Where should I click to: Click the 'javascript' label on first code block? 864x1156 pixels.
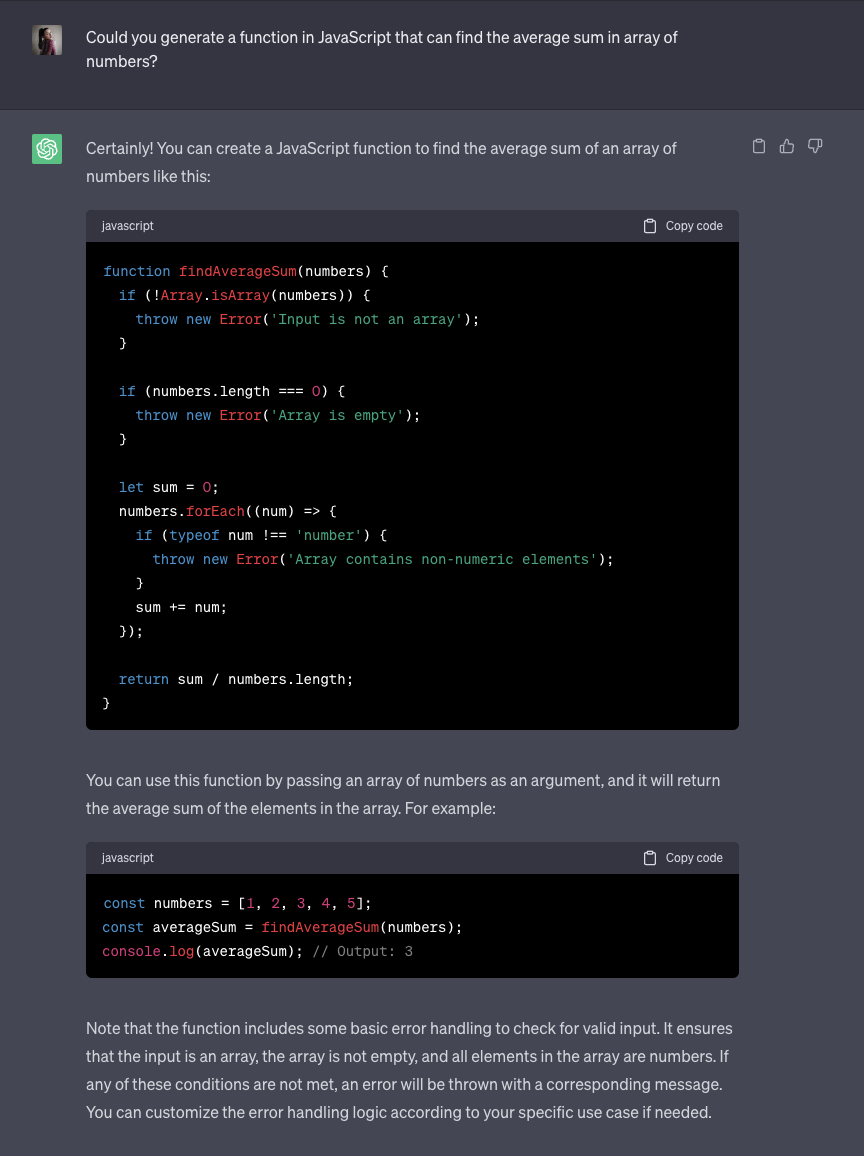click(128, 226)
